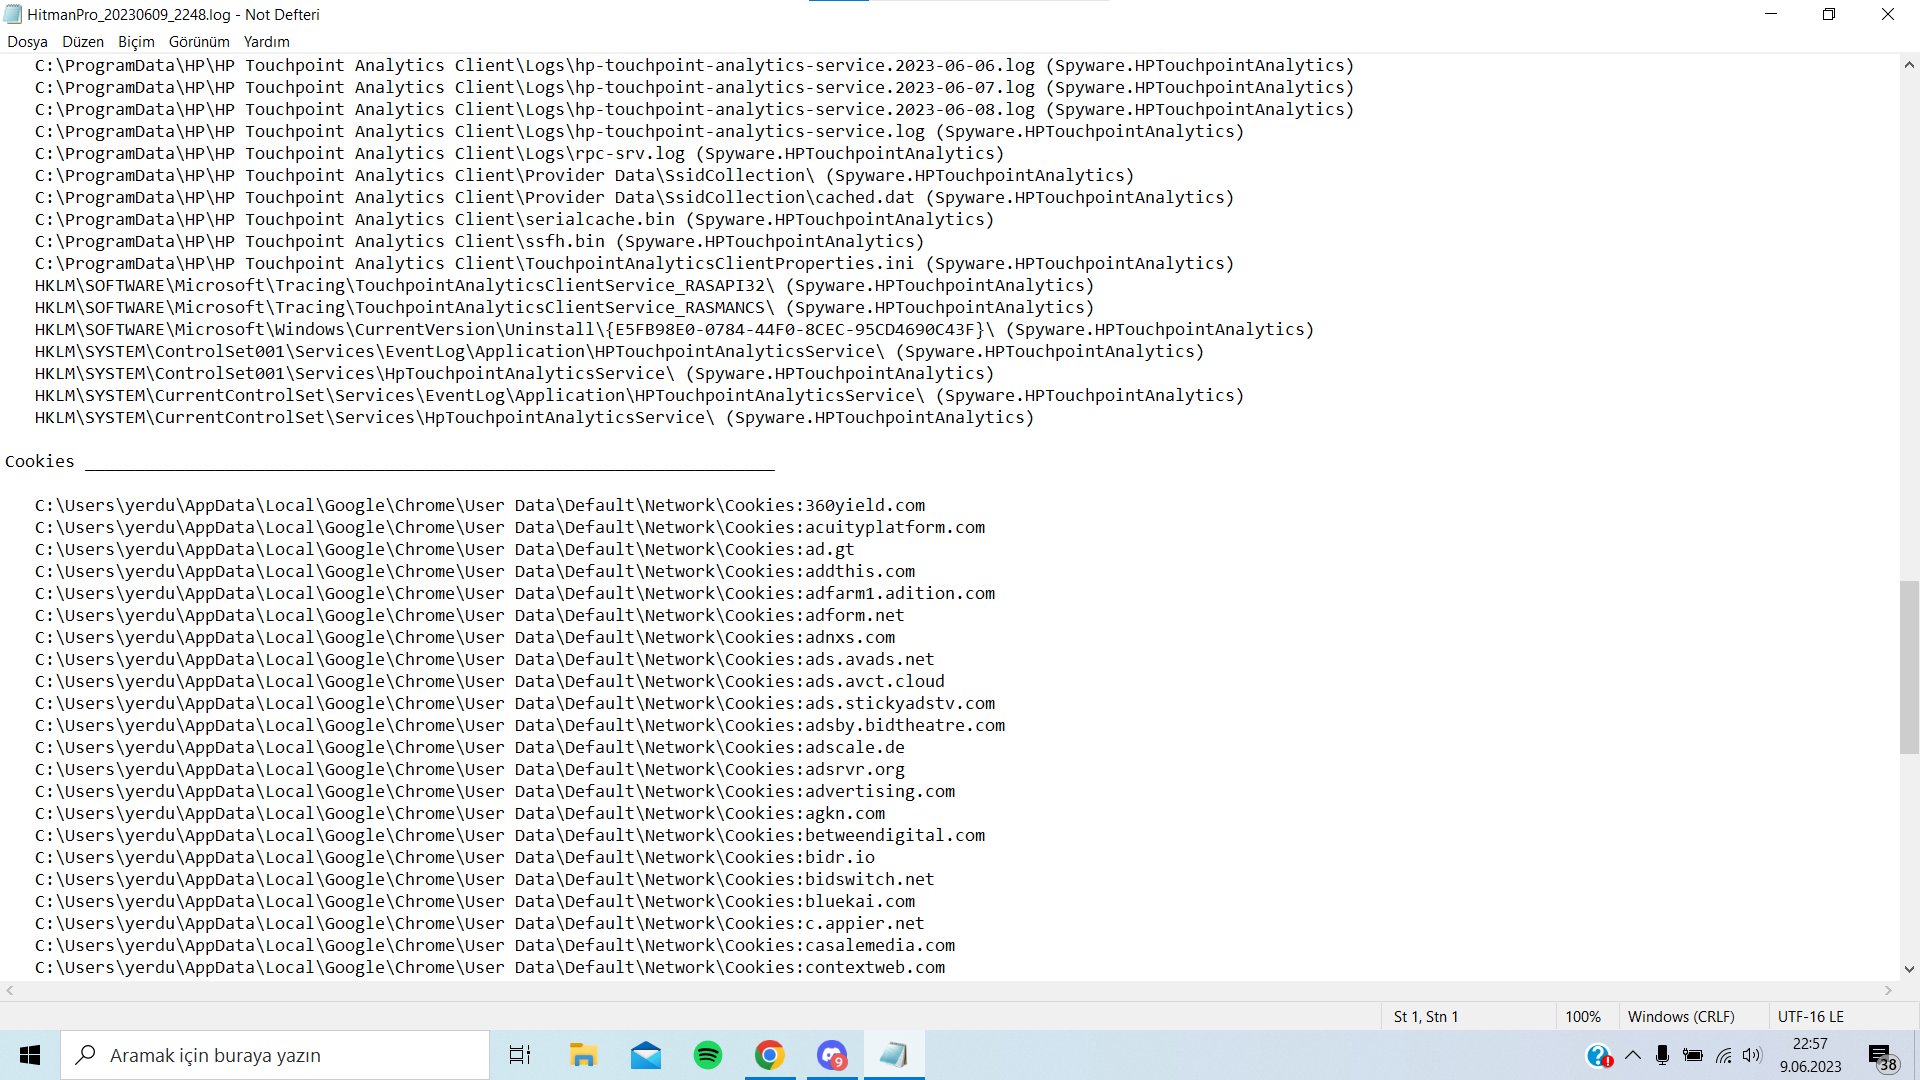Open Task View from the taskbar
Image resolution: width=1920 pixels, height=1080 pixels.
click(x=520, y=1055)
